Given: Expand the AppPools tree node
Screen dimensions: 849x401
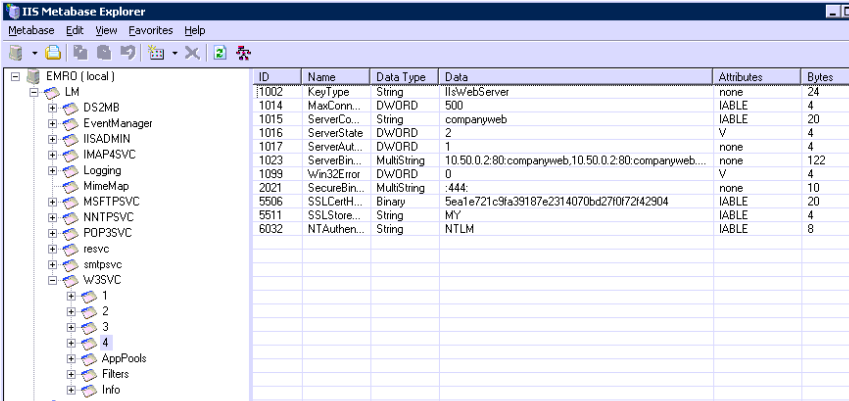Looking at the screenshot, I should point(71,358).
